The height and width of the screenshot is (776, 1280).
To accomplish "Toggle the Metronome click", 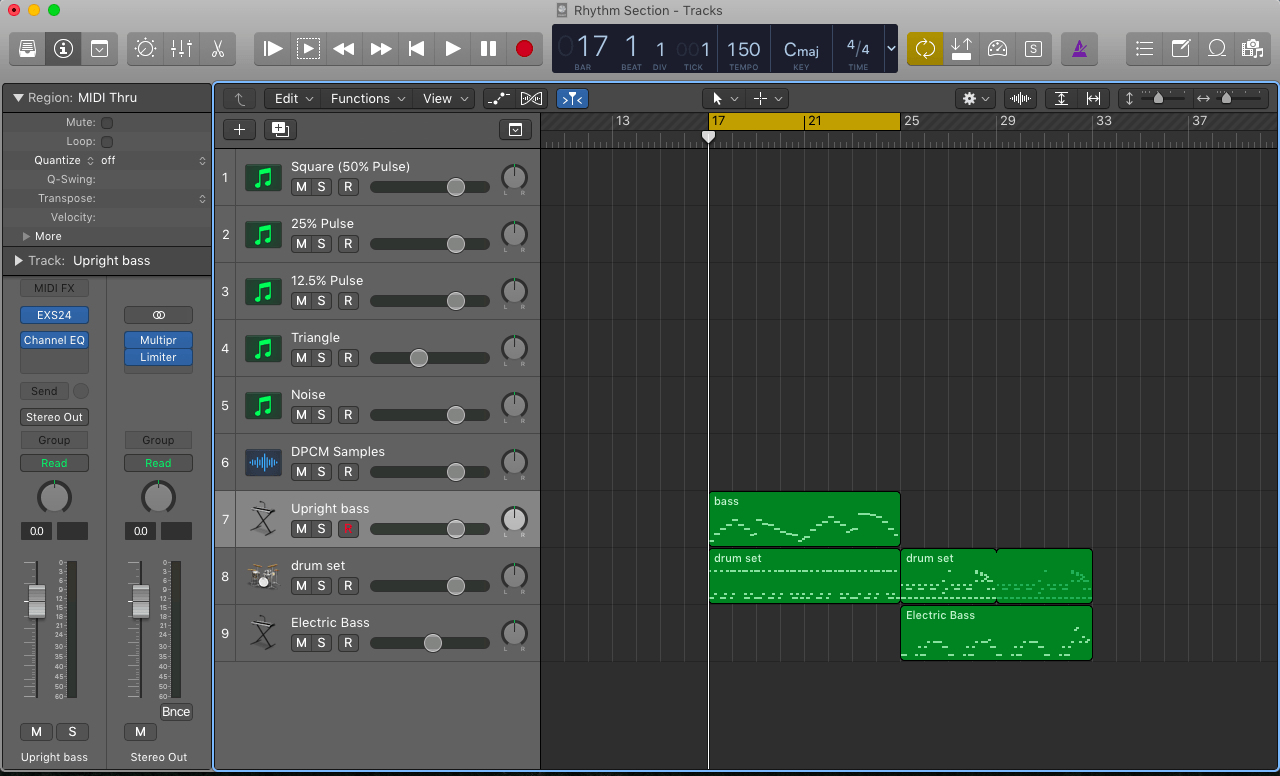I will point(1079,48).
